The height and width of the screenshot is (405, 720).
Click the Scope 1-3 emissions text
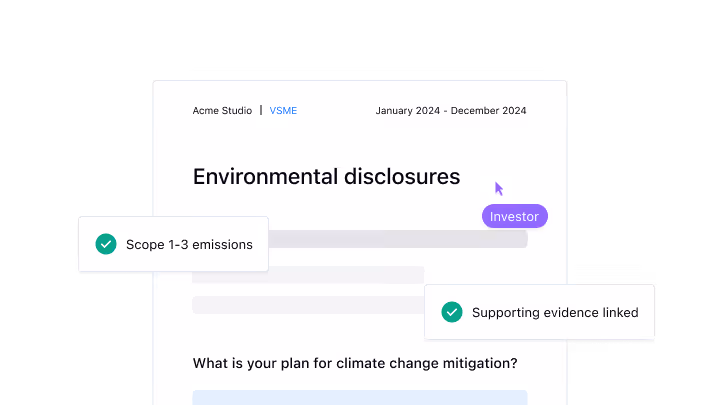(x=189, y=245)
